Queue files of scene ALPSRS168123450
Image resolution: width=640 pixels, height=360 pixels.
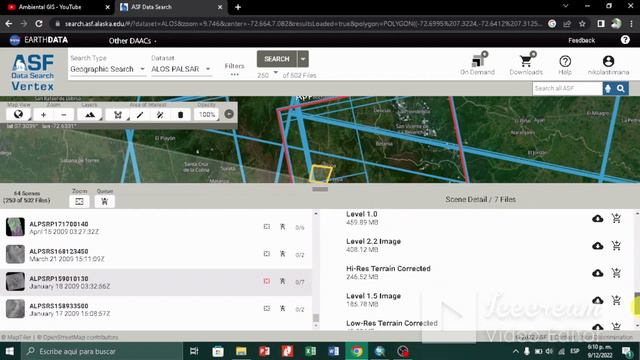pos(282,254)
